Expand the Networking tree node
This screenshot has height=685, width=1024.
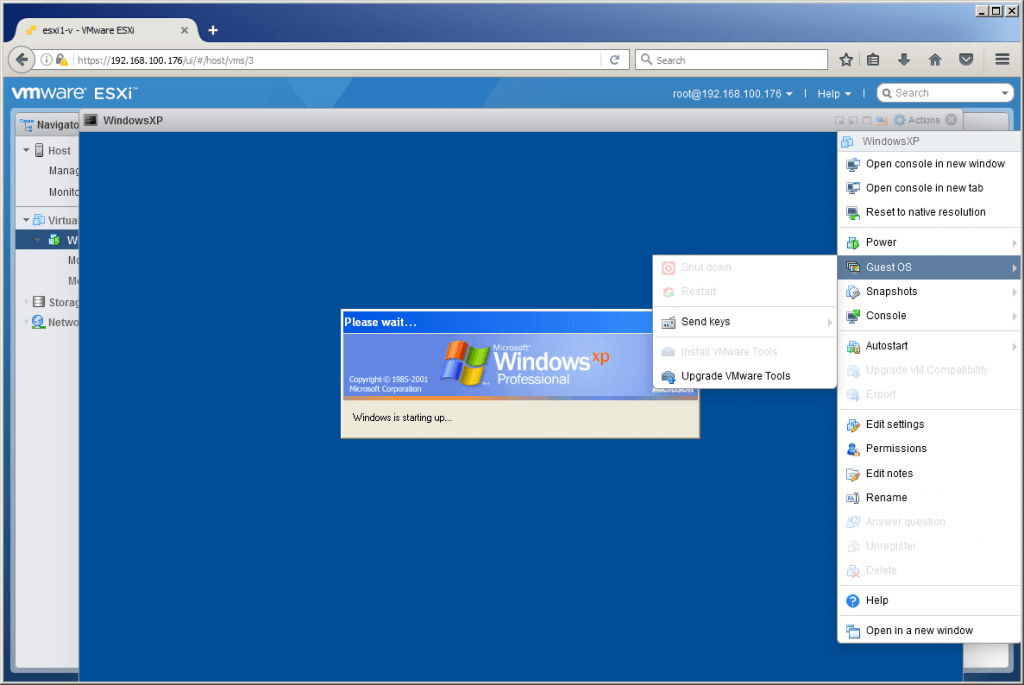(26, 322)
